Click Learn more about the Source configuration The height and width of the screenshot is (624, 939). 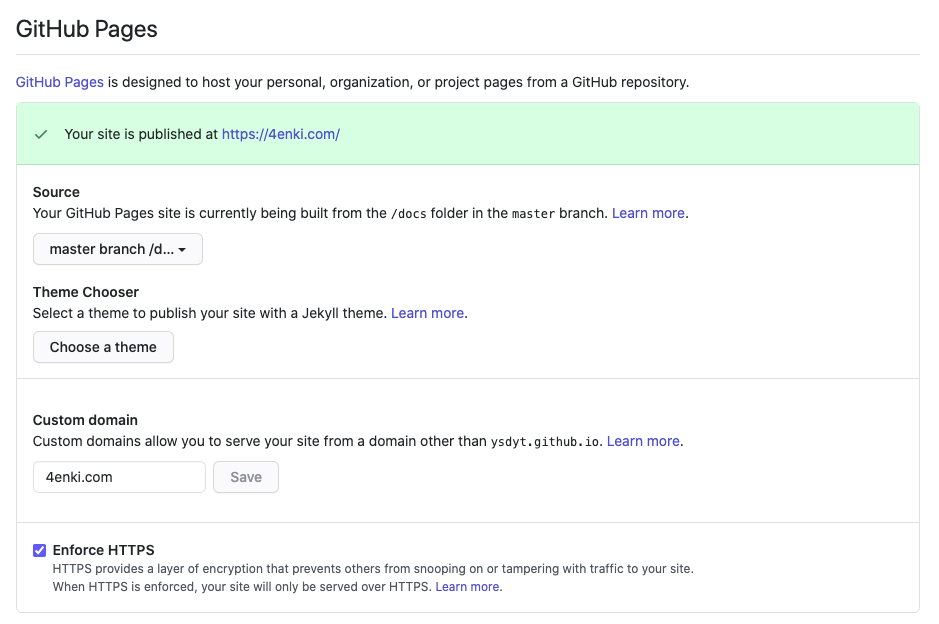point(647,213)
